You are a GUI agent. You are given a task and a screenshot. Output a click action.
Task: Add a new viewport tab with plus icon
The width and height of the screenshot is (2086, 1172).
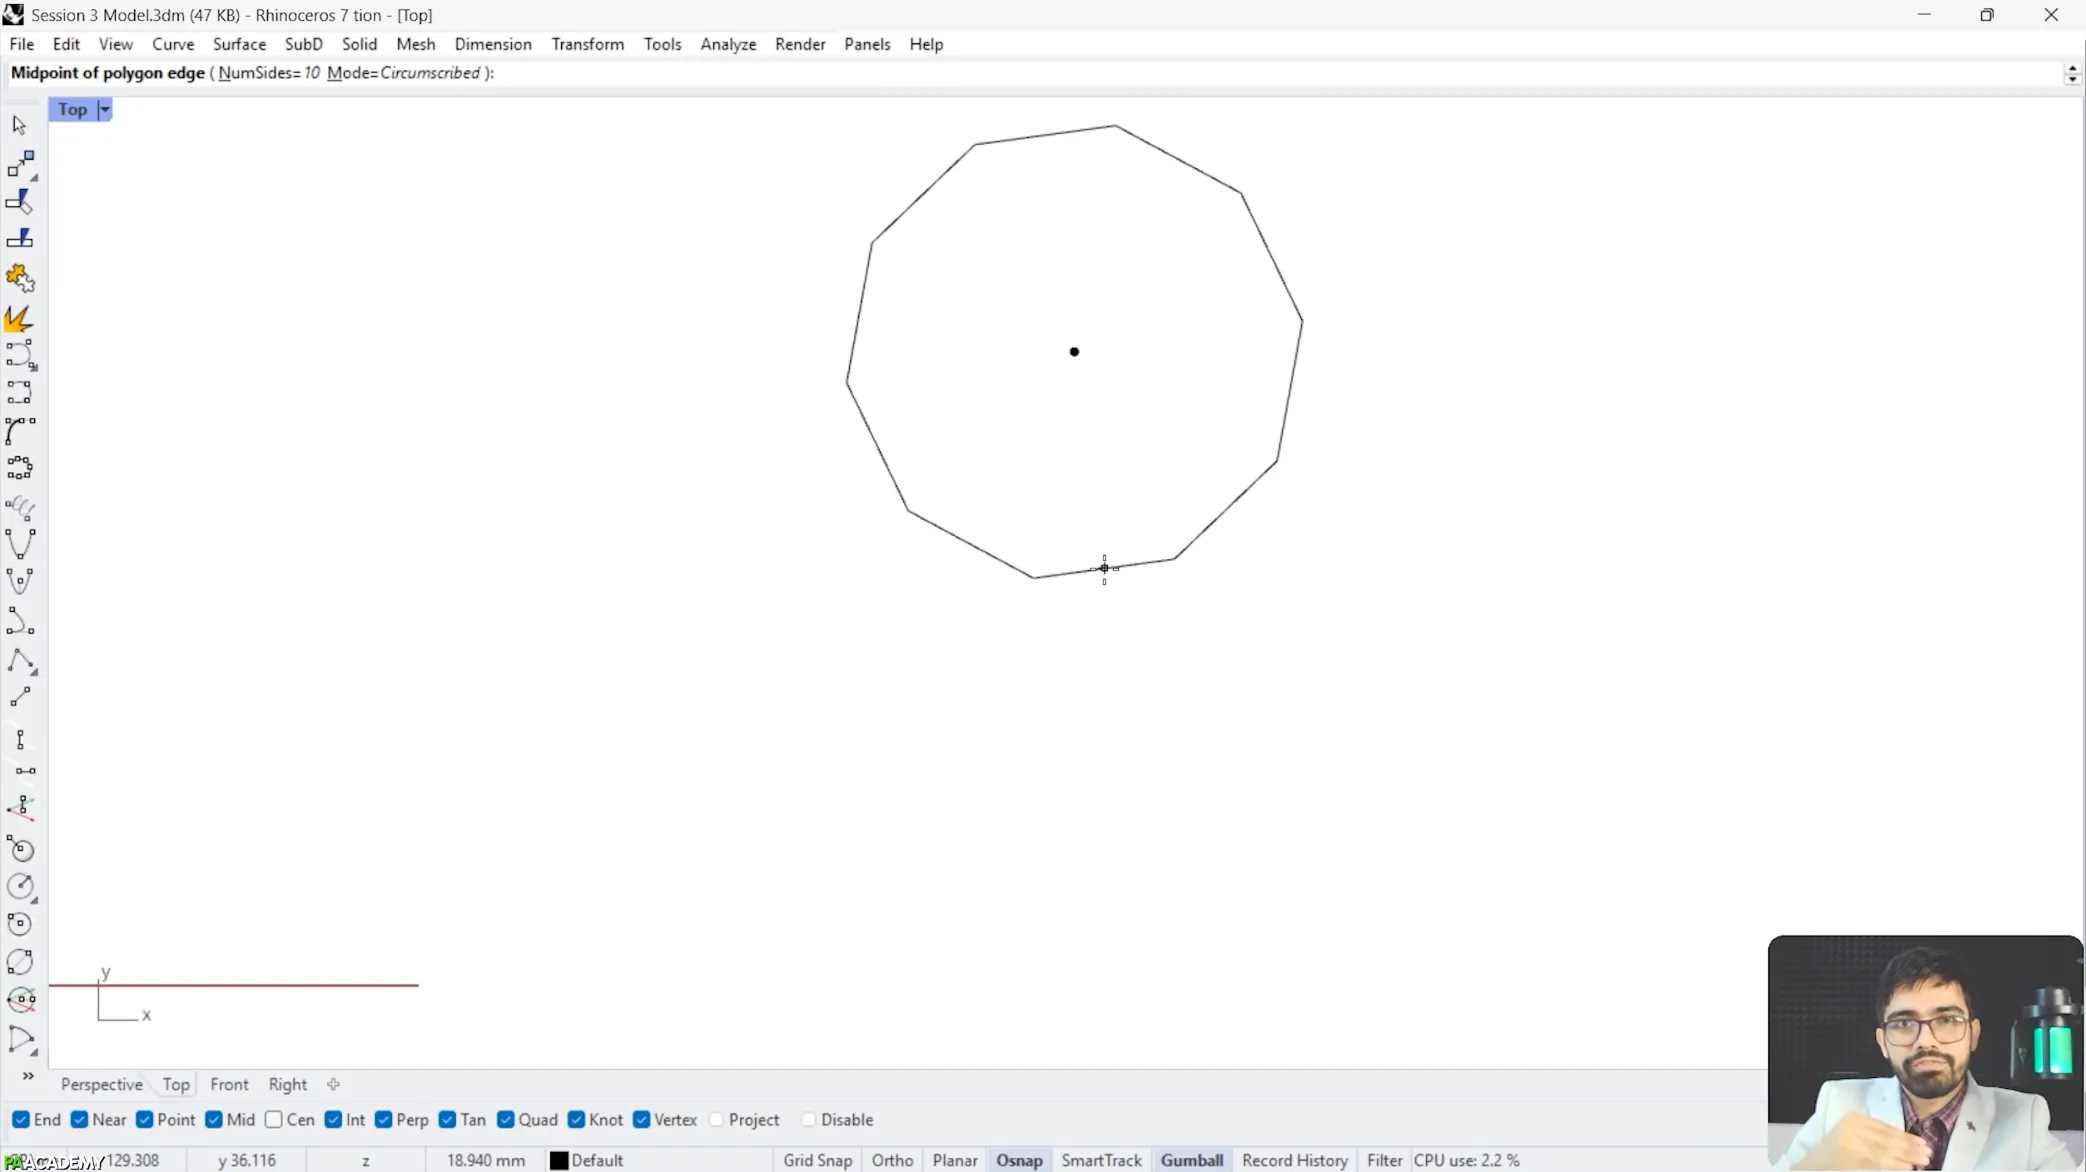[333, 1084]
